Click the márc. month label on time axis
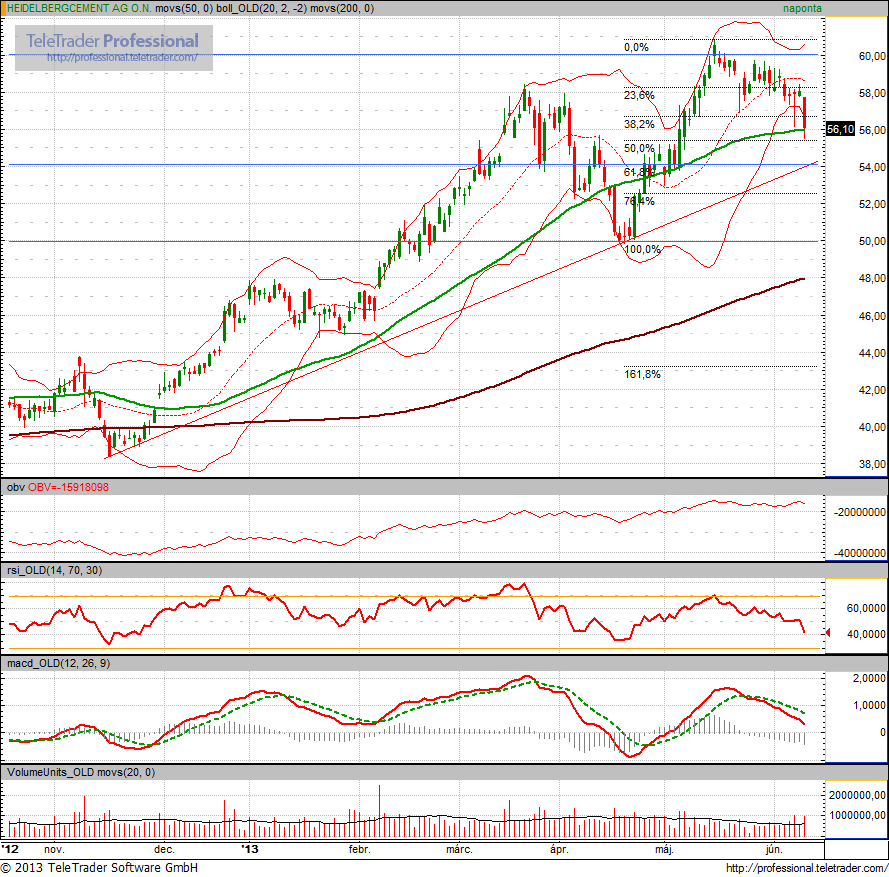889x877 pixels. pyautogui.click(x=459, y=849)
